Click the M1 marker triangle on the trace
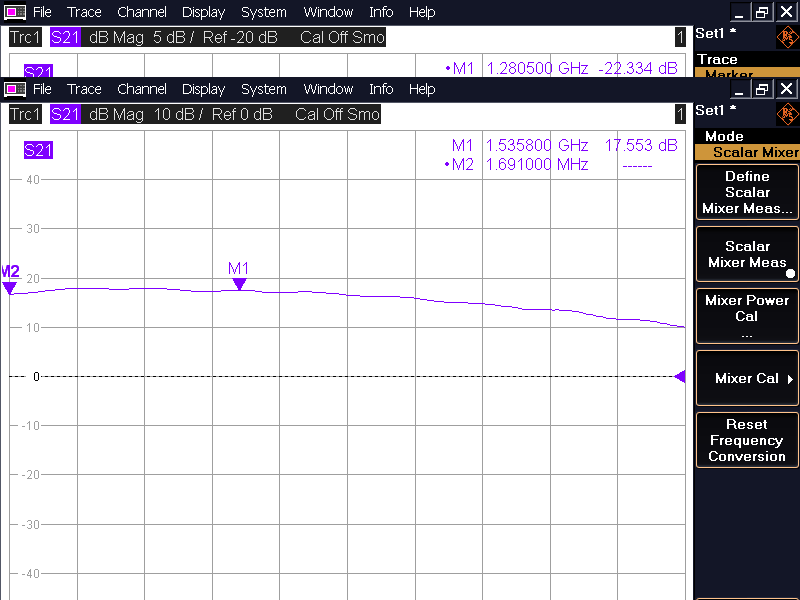800x600 pixels. click(239, 284)
